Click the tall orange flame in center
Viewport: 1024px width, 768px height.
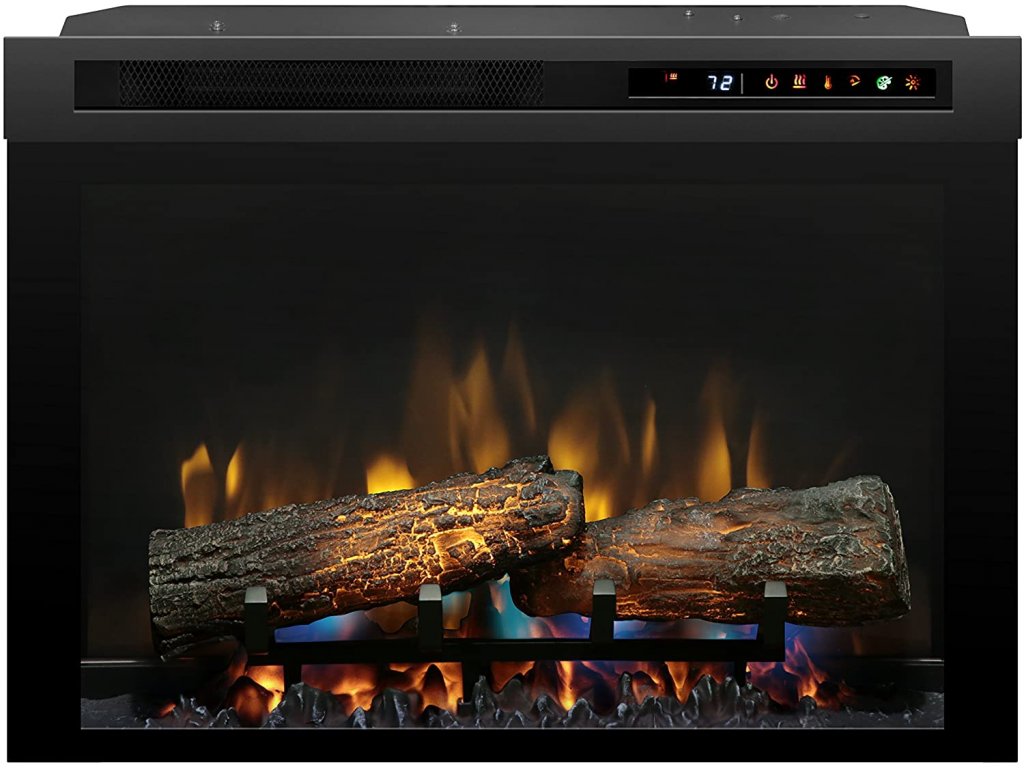(x=478, y=410)
